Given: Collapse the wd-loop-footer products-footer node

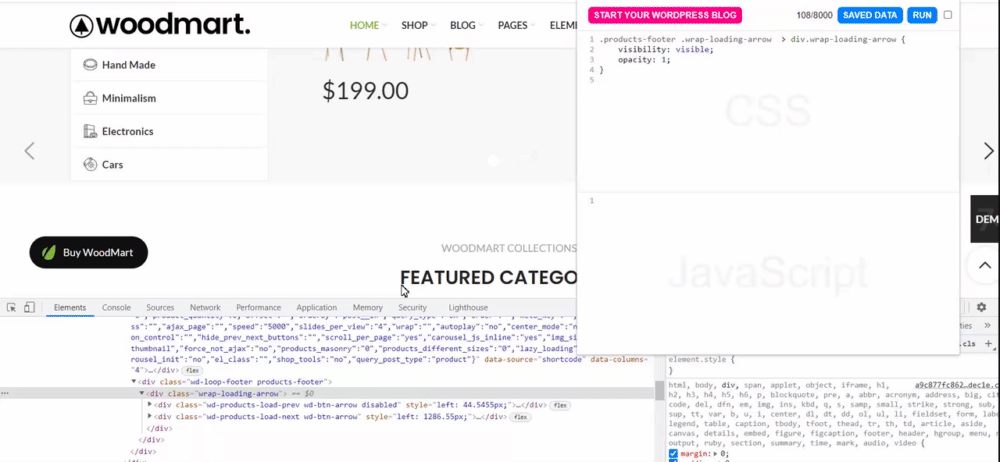Looking at the screenshot, I should (134, 382).
